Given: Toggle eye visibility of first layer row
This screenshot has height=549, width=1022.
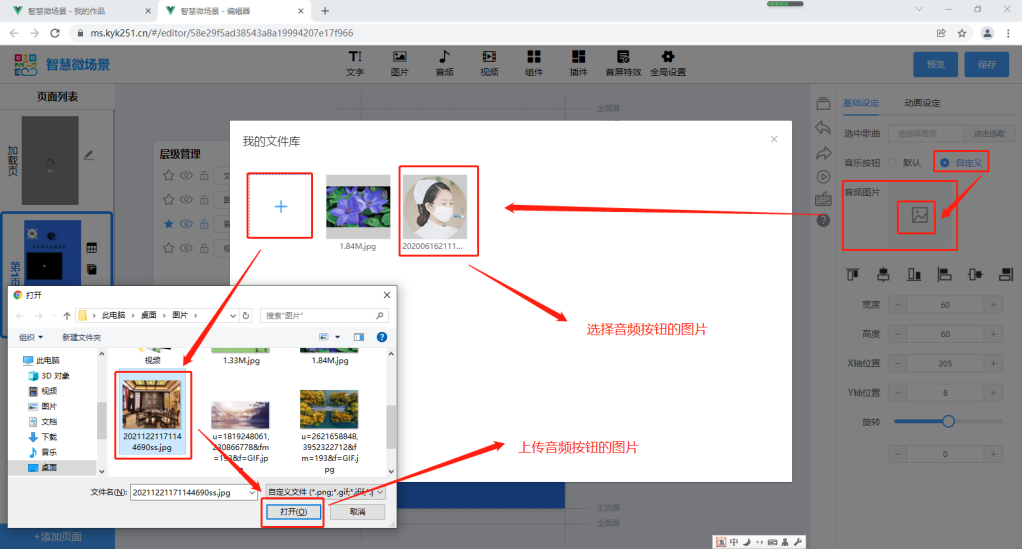Looking at the screenshot, I should coord(185,176).
